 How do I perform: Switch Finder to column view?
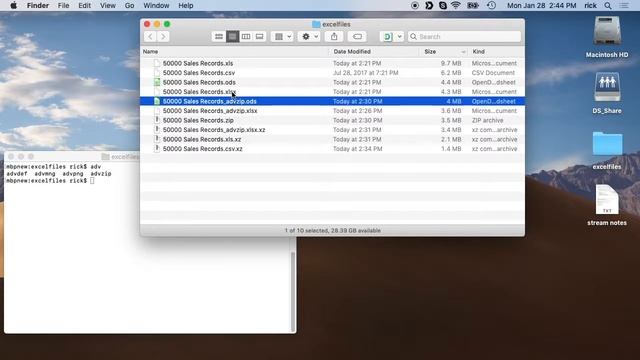click(246, 37)
